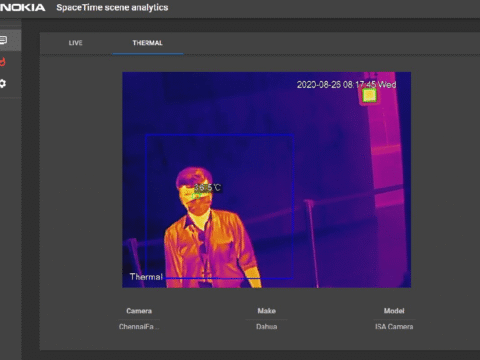
Task: Click the timestamp 2020-08-26 overlay
Action: click(346, 85)
